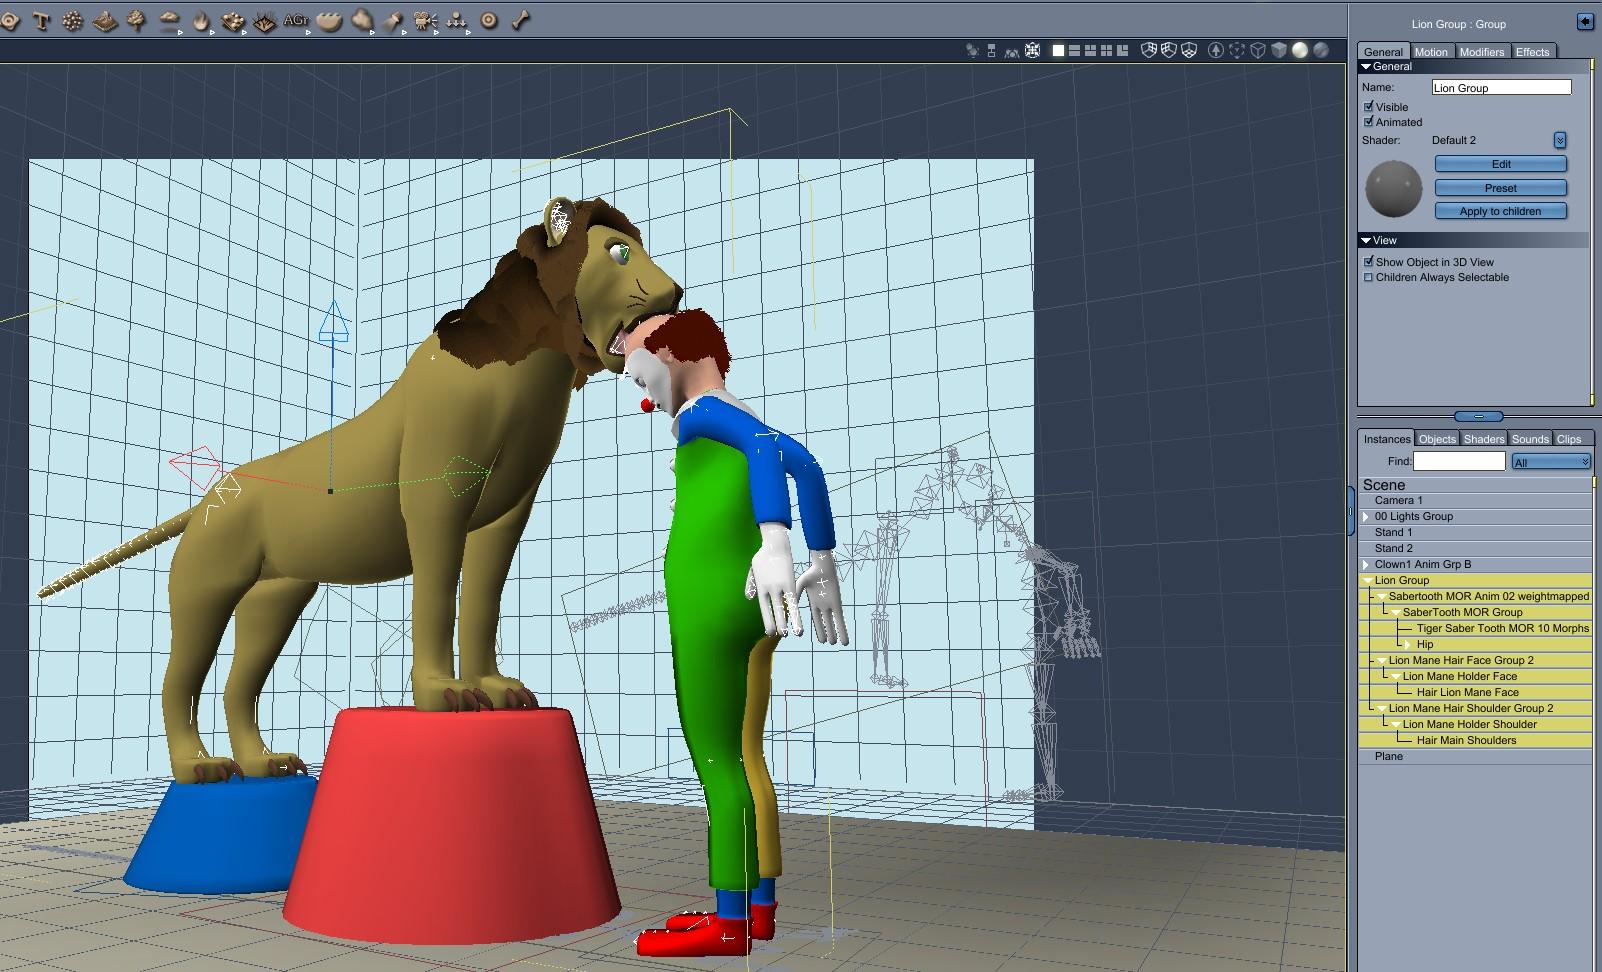Insert dynamic hair grass icon

(265, 20)
